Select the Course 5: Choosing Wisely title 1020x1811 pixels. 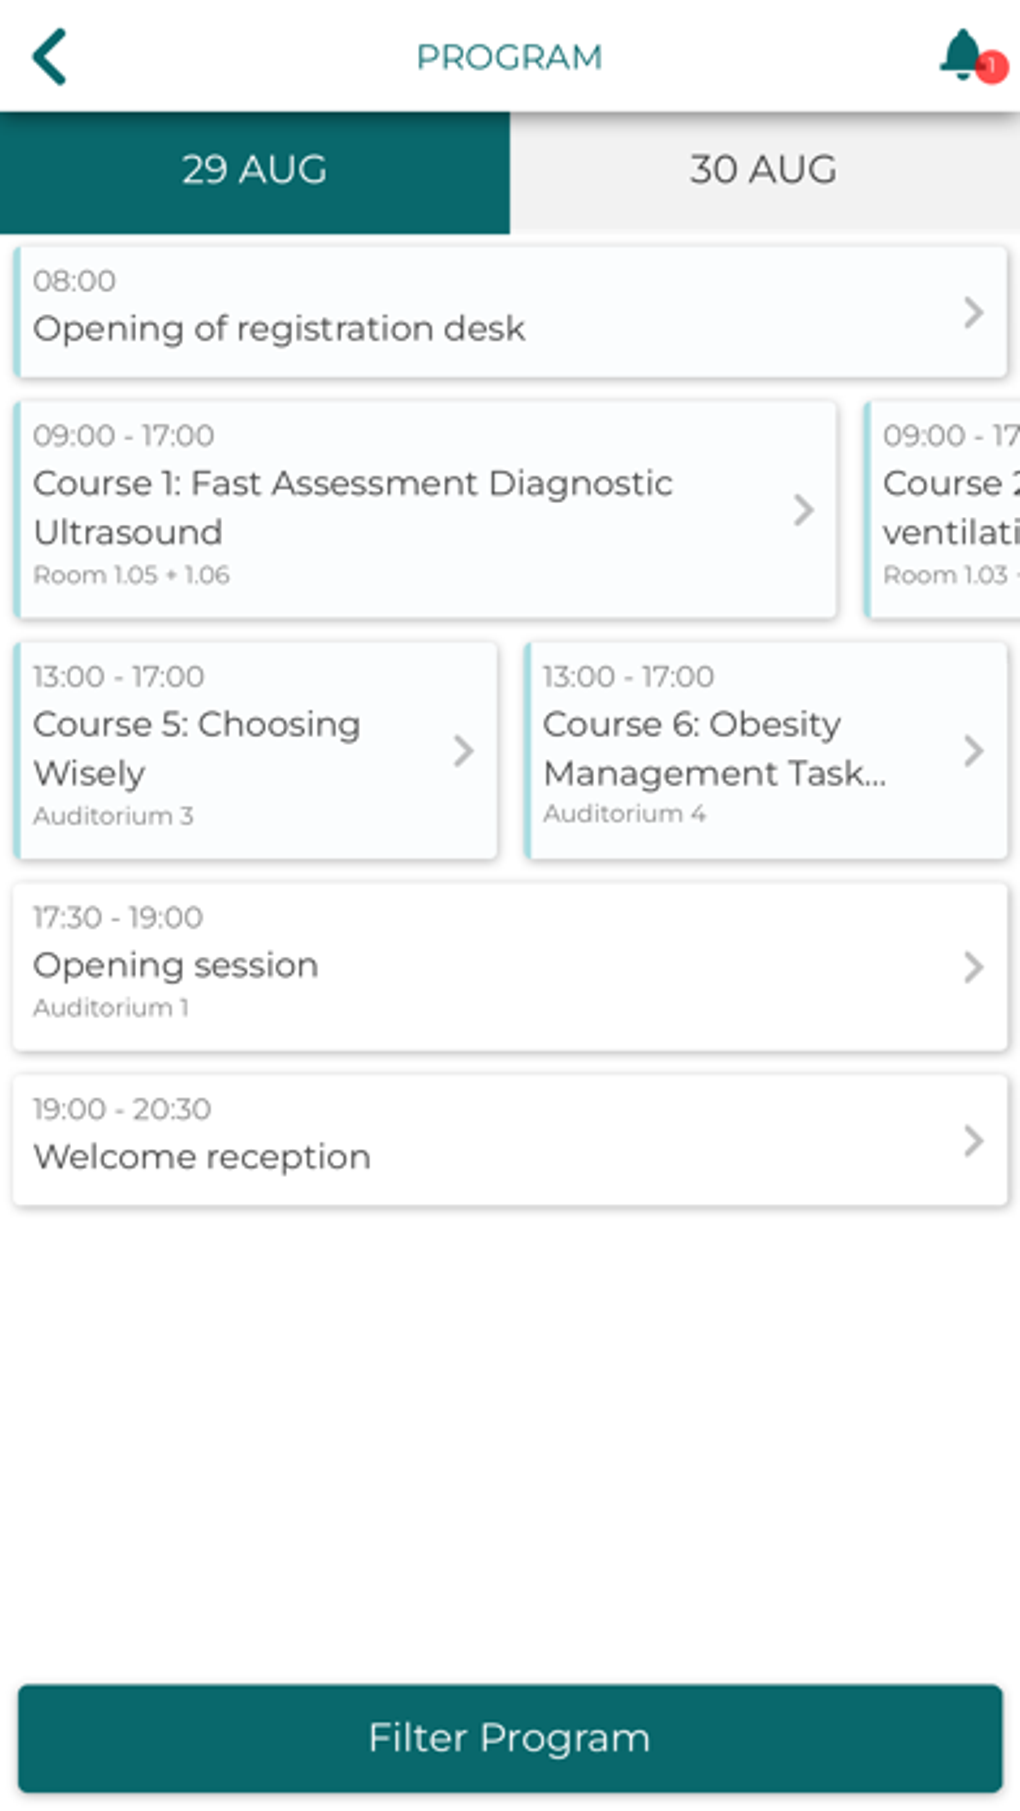tap(197, 748)
